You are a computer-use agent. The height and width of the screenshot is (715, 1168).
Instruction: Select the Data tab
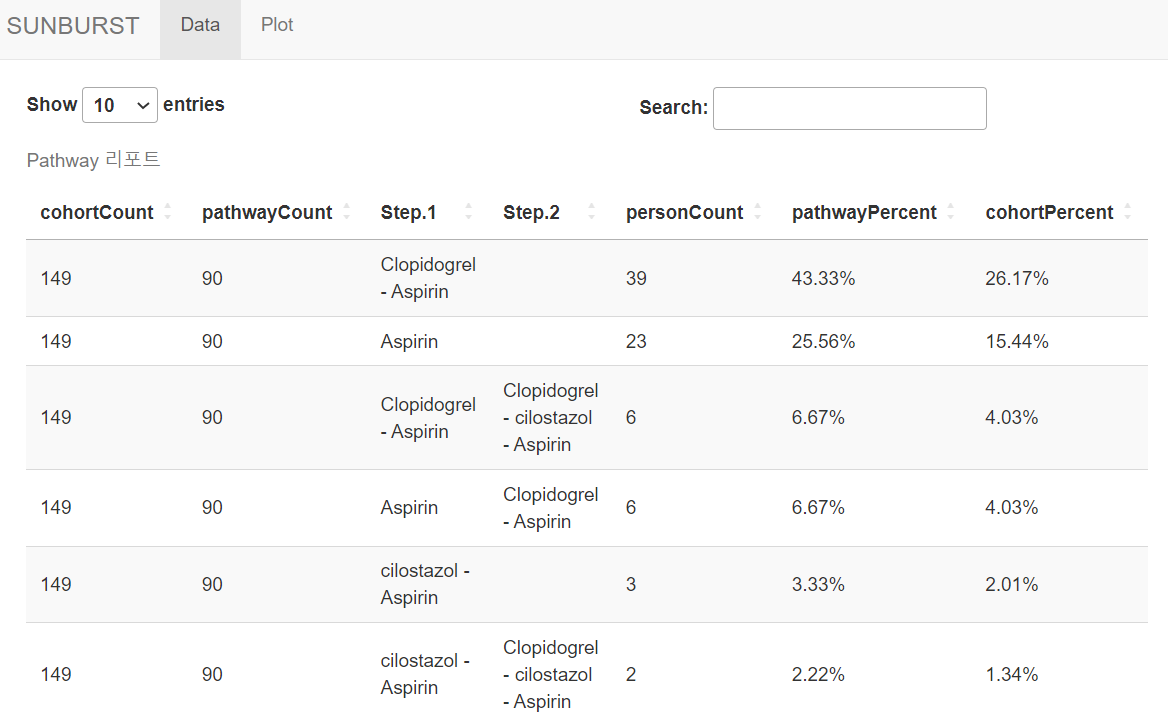200,25
